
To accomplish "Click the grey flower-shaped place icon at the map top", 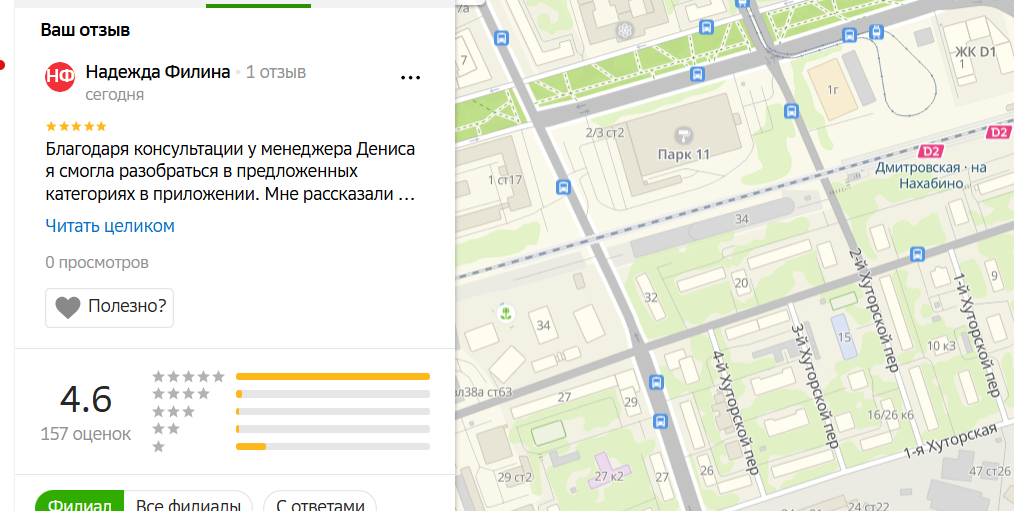I will pyautogui.click(x=624, y=30).
